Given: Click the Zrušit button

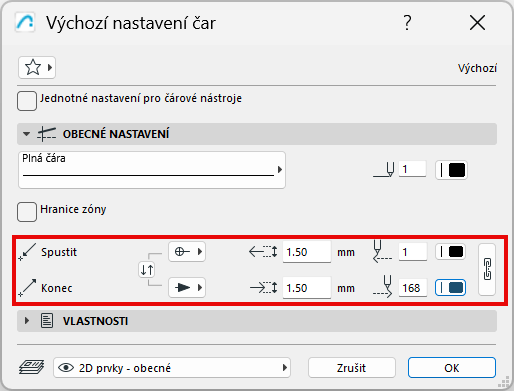Looking at the screenshot, I should [352, 368].
